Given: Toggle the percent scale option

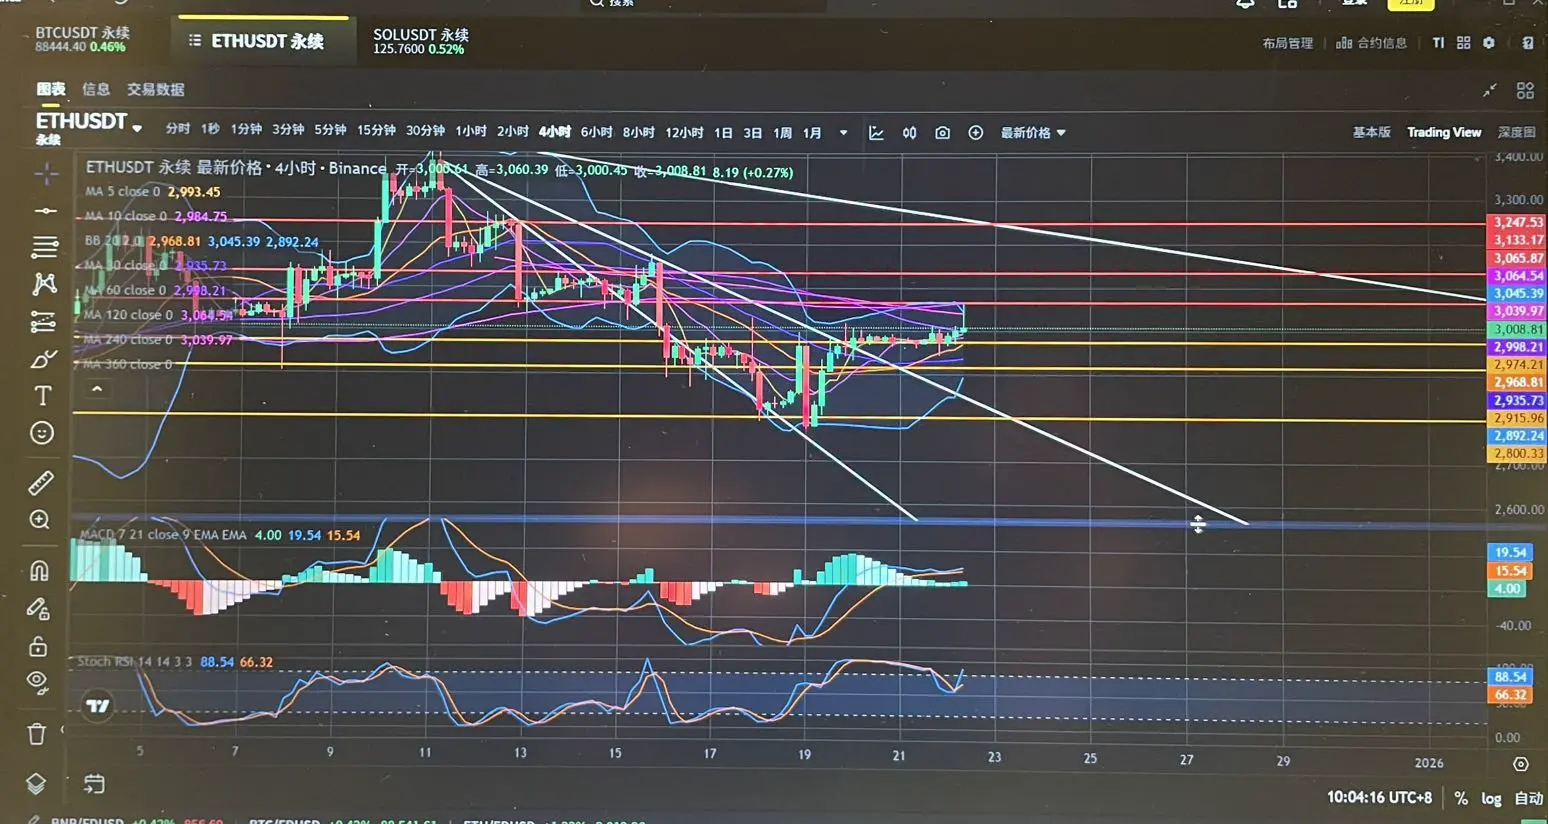Looking at the screenshot, I should coord(1461,798).
